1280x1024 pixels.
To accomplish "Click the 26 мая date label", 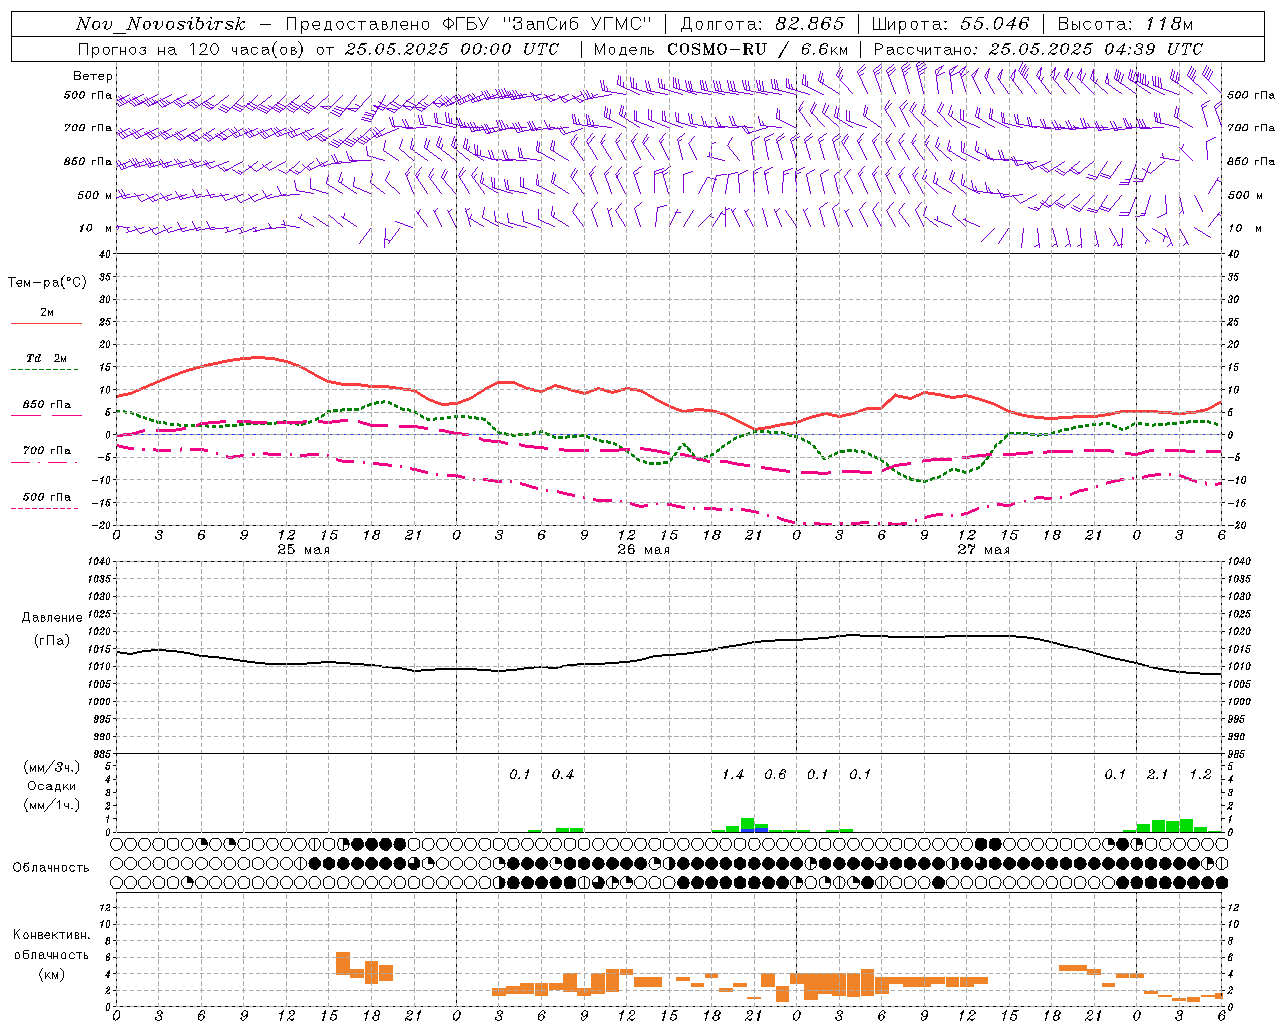I will tap(643, 550).
